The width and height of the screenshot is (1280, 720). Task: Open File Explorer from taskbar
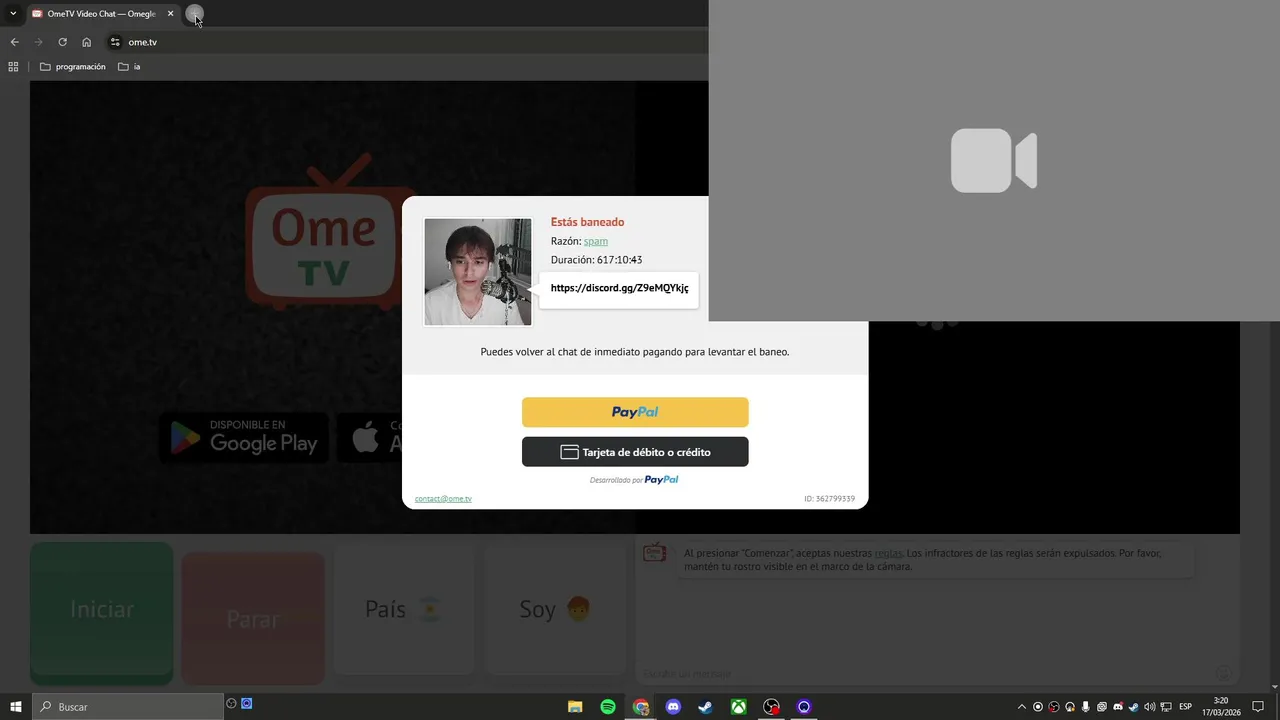(x=575, y=707)
